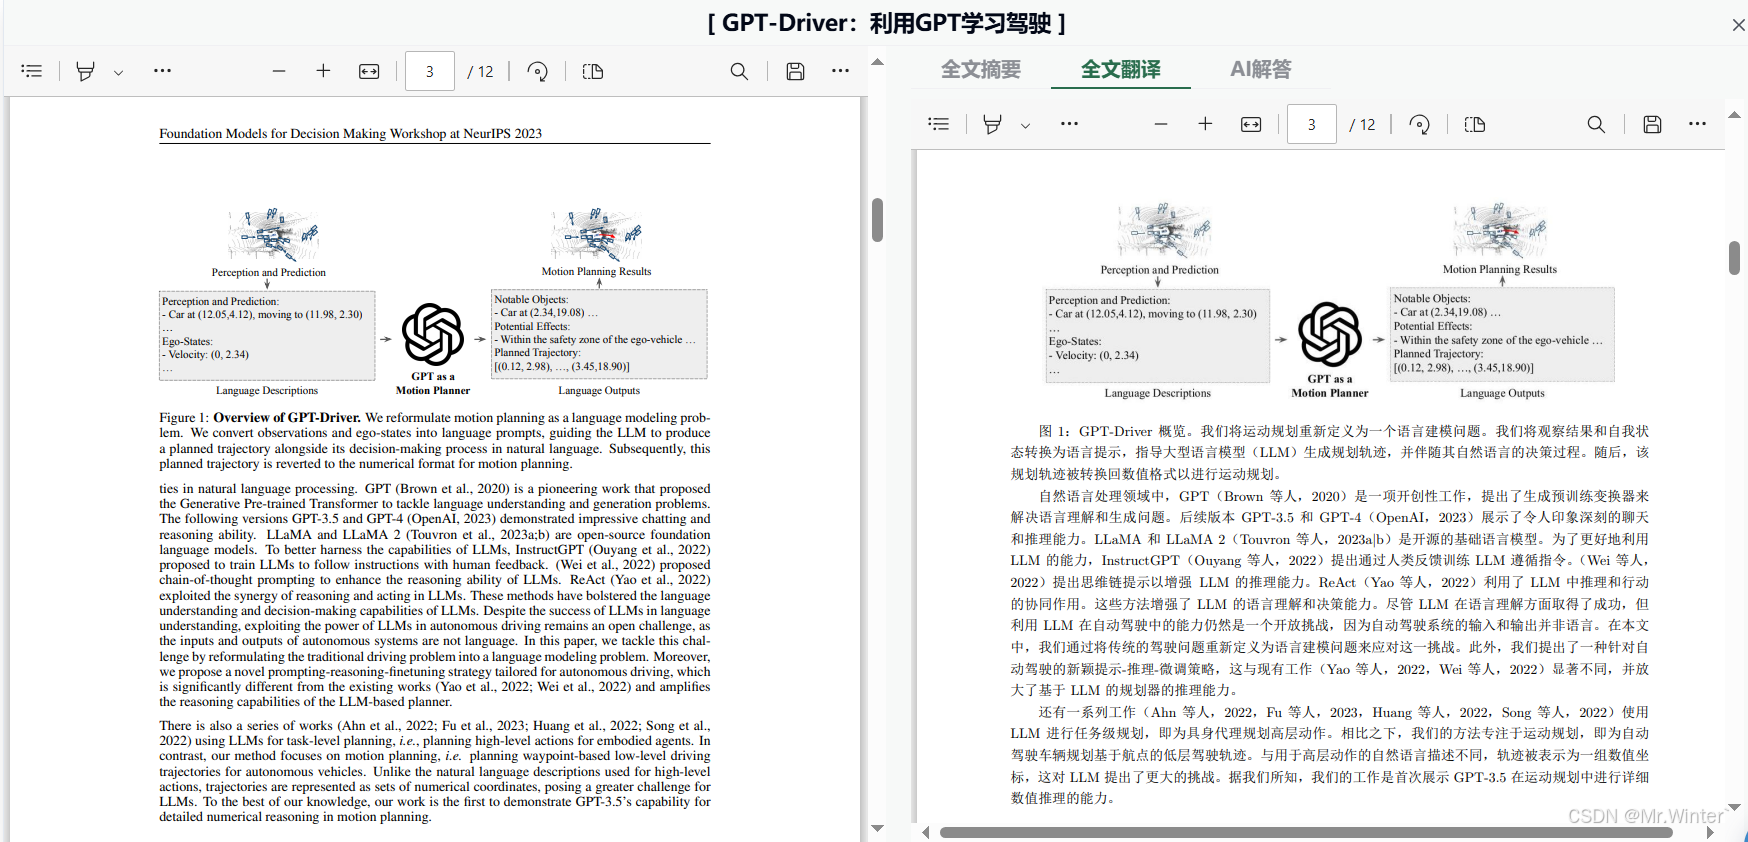The image size is (1748, 842).
Task: Click left arrow of right horizontal scrollbar
Action: pyautogui.click(x=926, y=832)
